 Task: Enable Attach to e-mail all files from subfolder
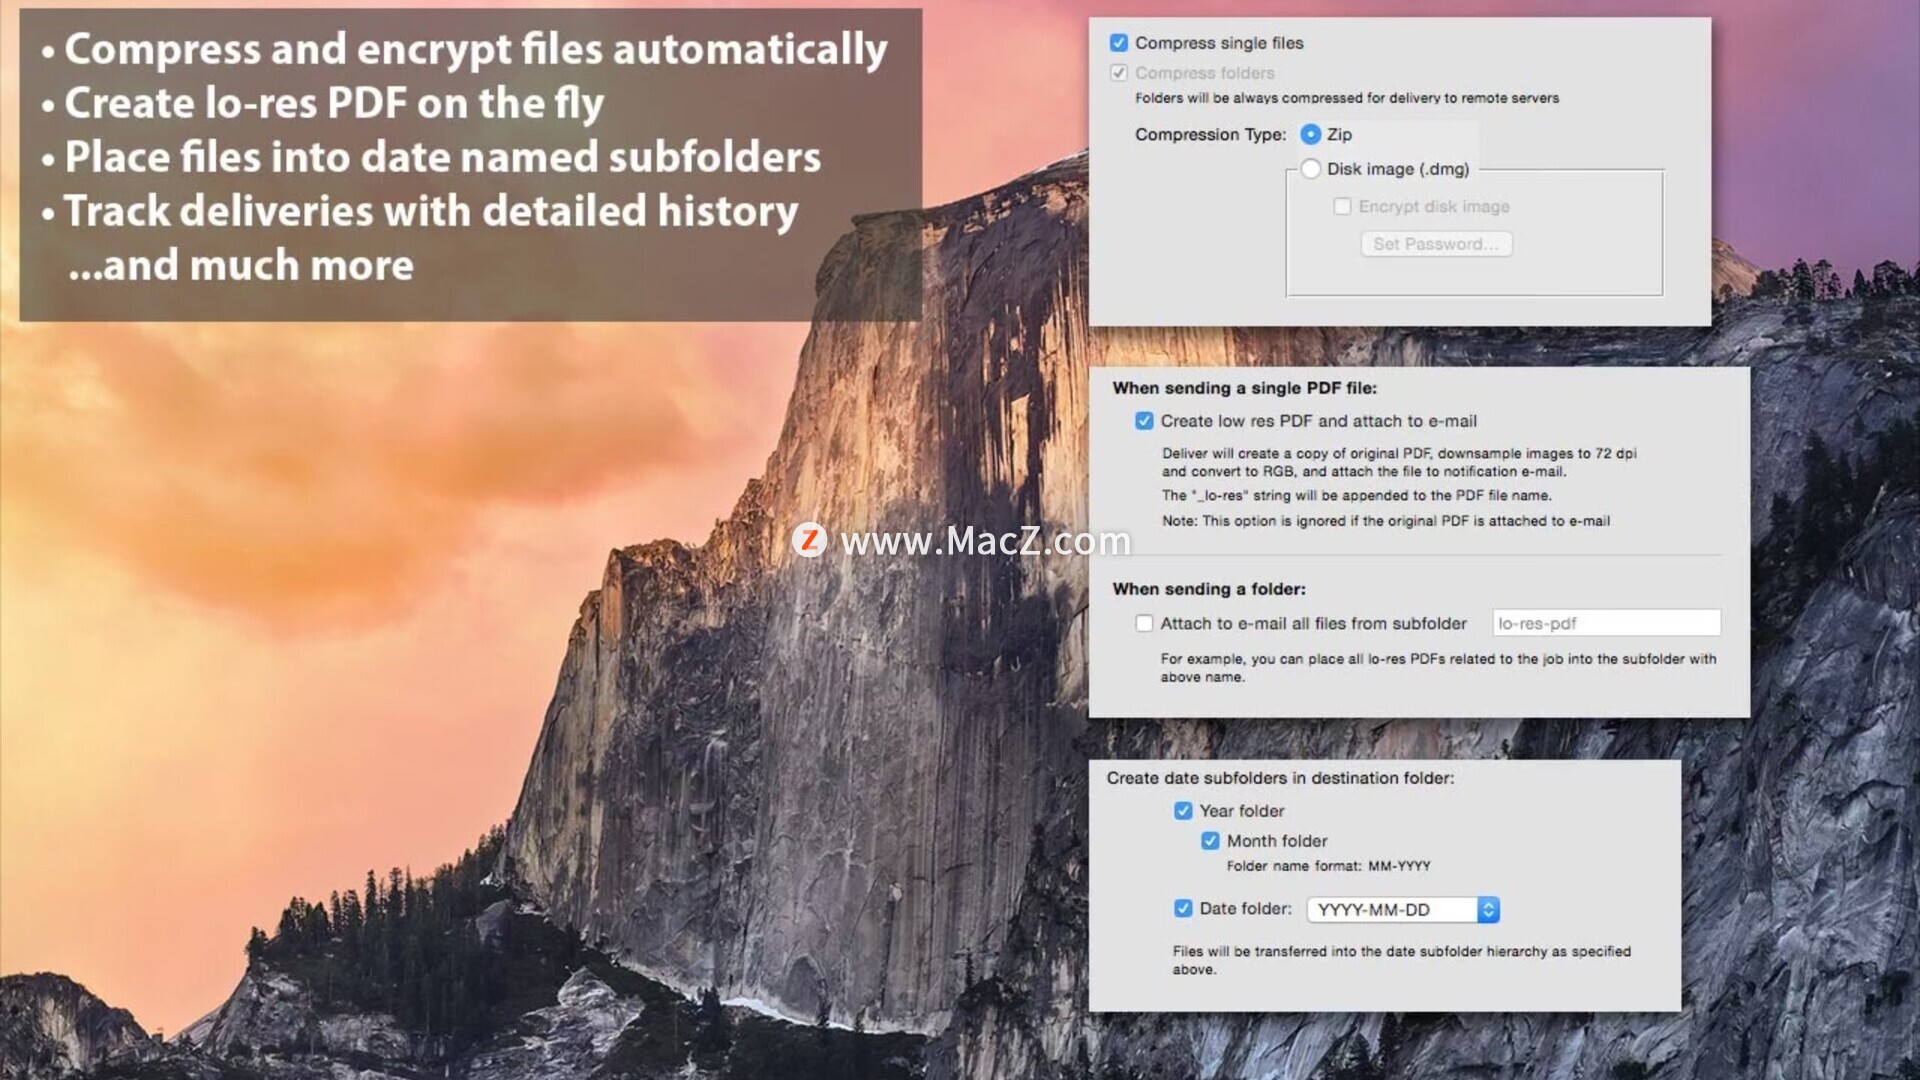1144,623
